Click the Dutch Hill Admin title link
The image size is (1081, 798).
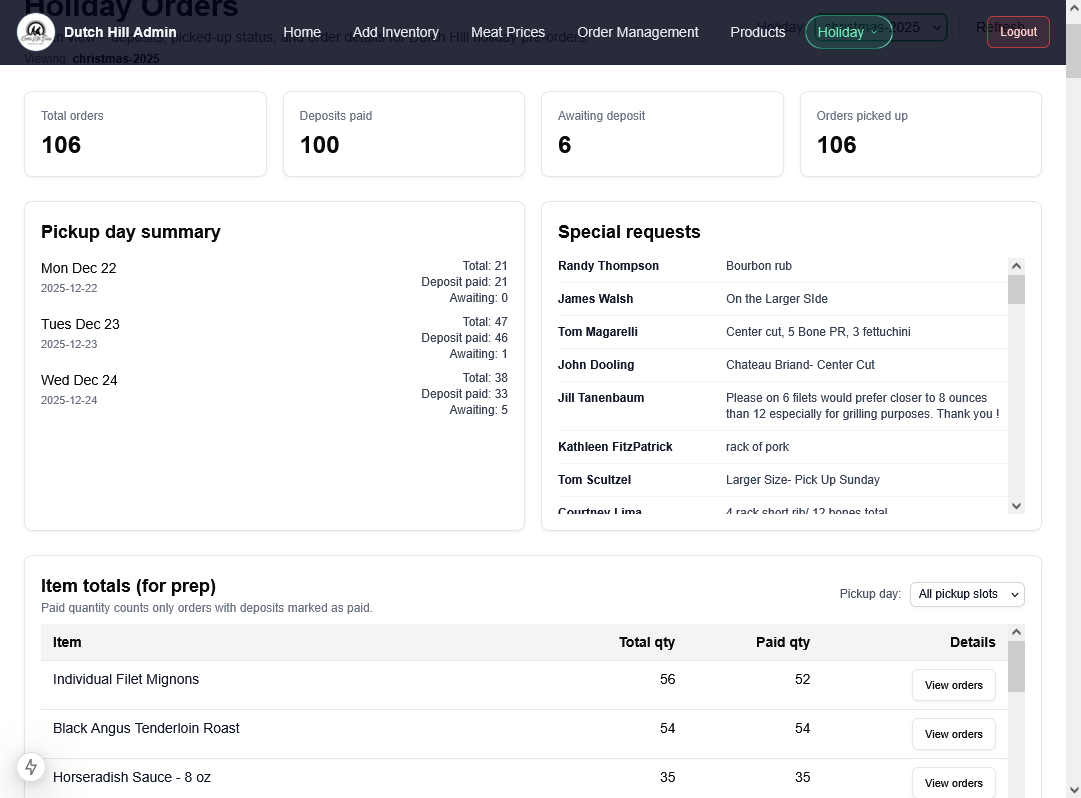coord(120,32)
